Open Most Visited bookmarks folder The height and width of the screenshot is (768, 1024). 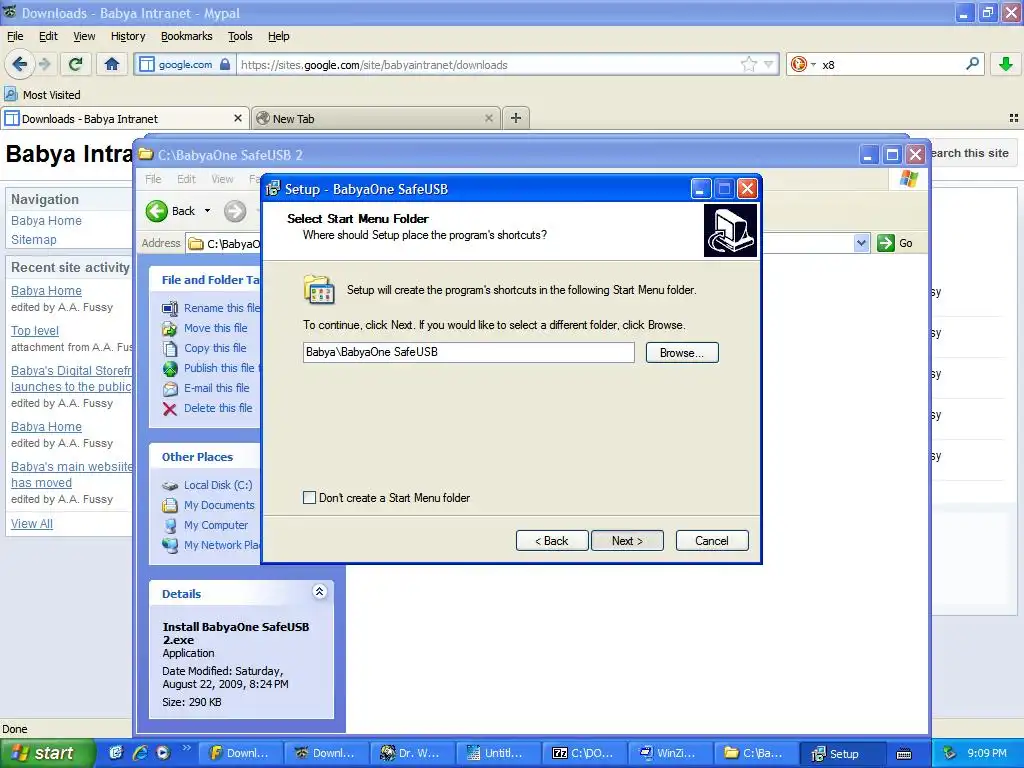[42, 95]
